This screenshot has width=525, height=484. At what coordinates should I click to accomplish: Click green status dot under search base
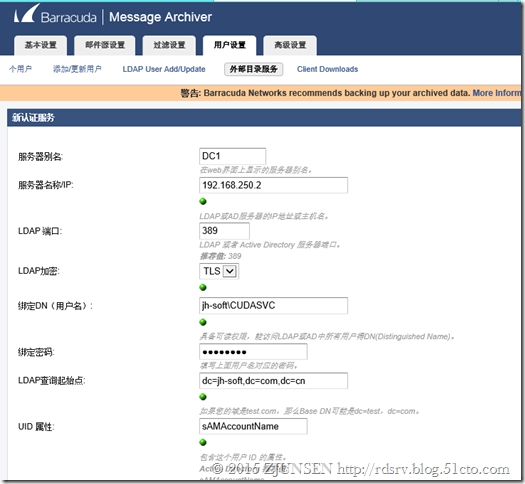coord(203,397)
